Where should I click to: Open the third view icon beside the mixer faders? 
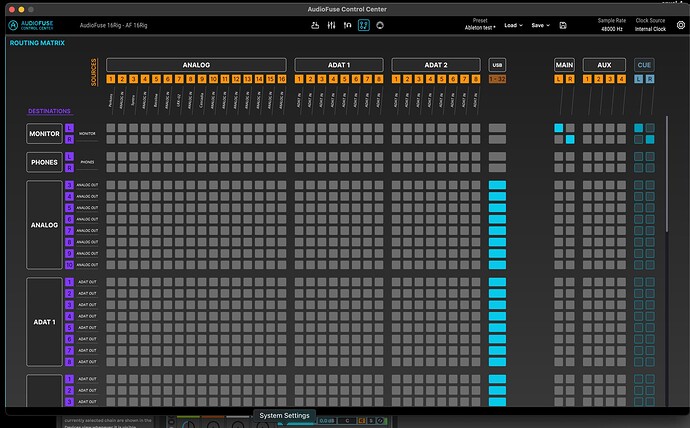[x=348, y=26]
